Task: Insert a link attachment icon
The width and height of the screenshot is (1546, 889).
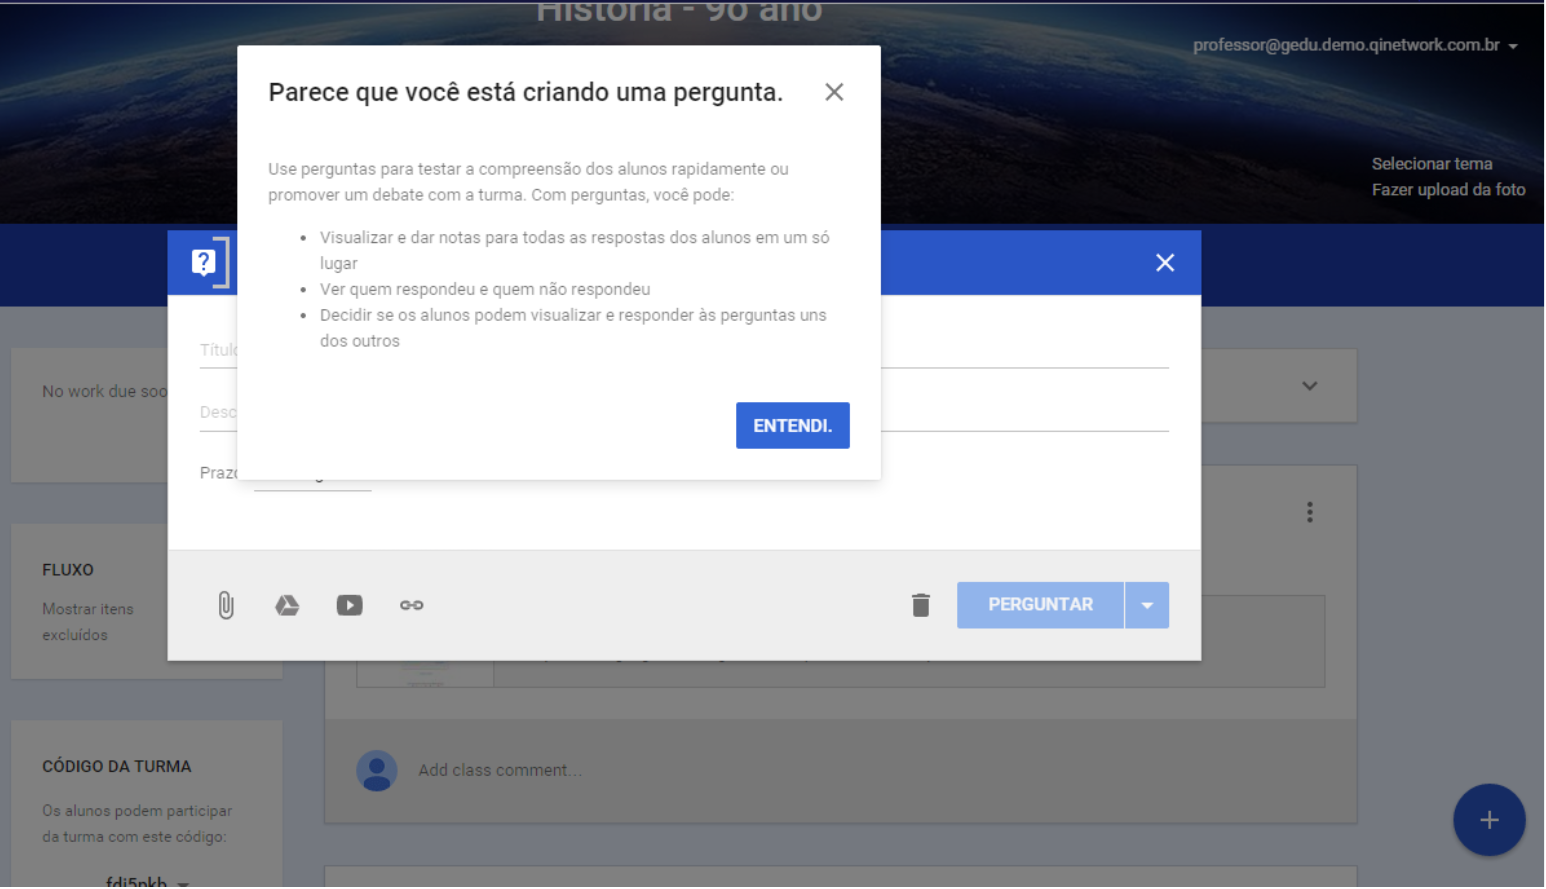Action: 411,605
